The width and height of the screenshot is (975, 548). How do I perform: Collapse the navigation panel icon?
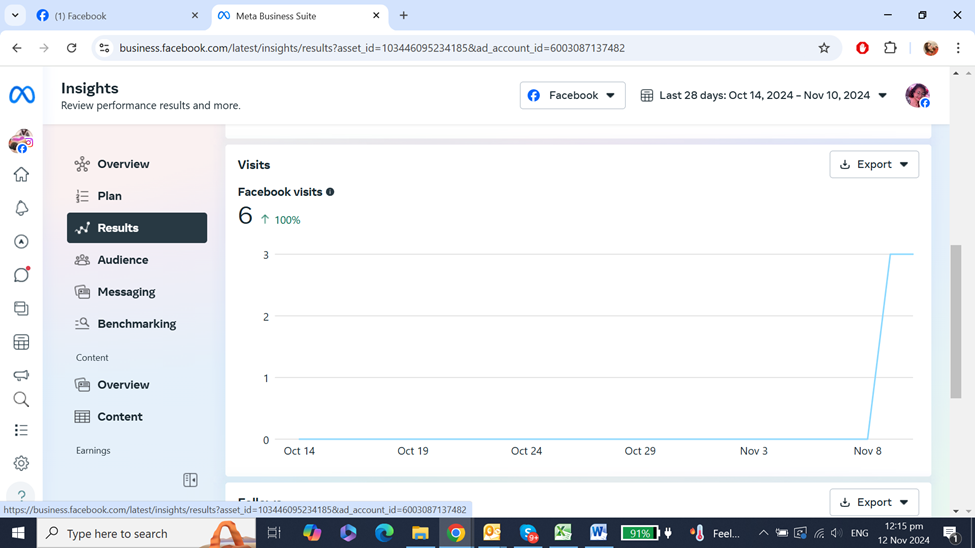click(190, 480)
